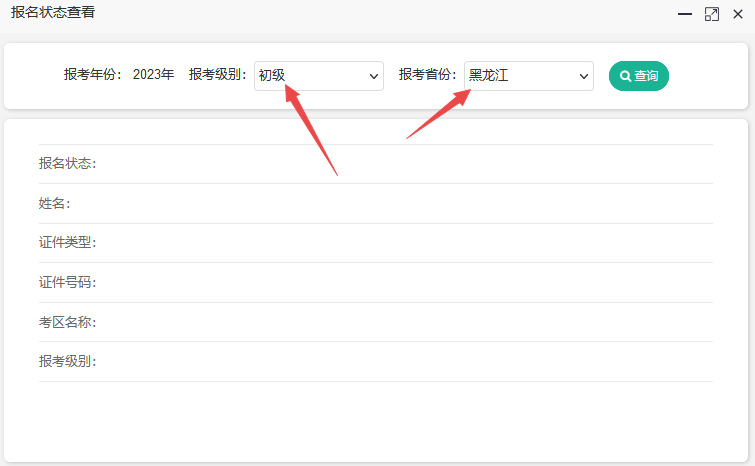Maximize the 报名状态查看 window
Screen dimensions: 755x466
pos(712,14)
